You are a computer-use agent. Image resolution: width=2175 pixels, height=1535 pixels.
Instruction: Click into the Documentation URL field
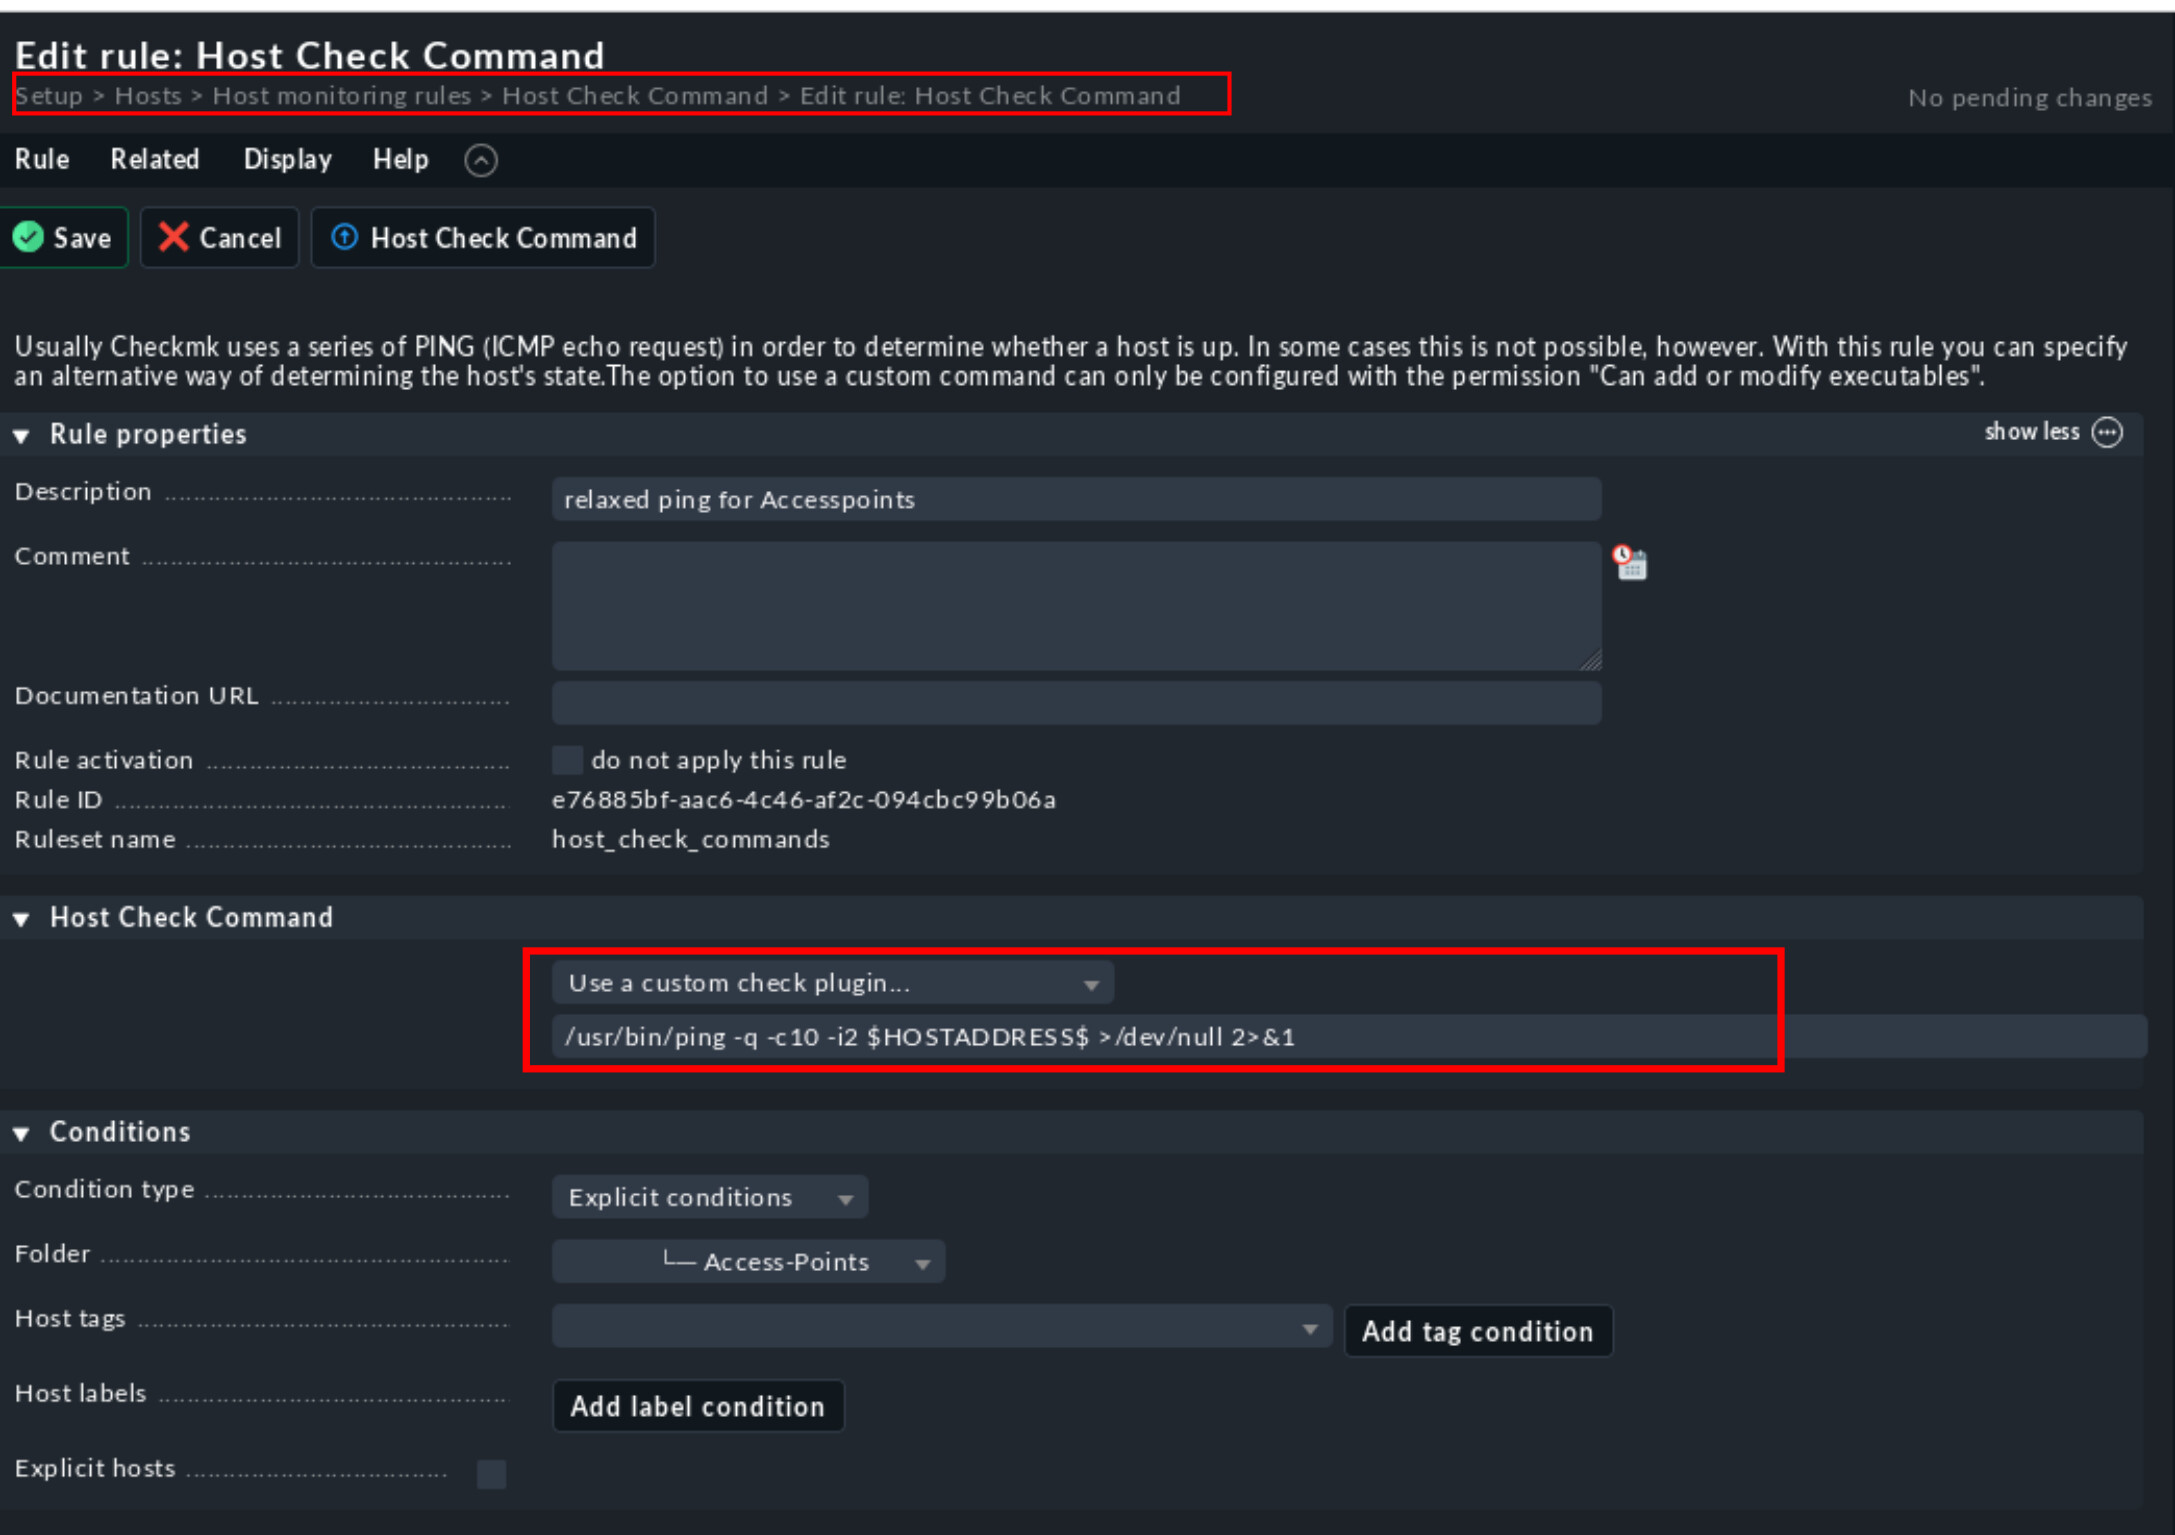(x=1075, y=703)
